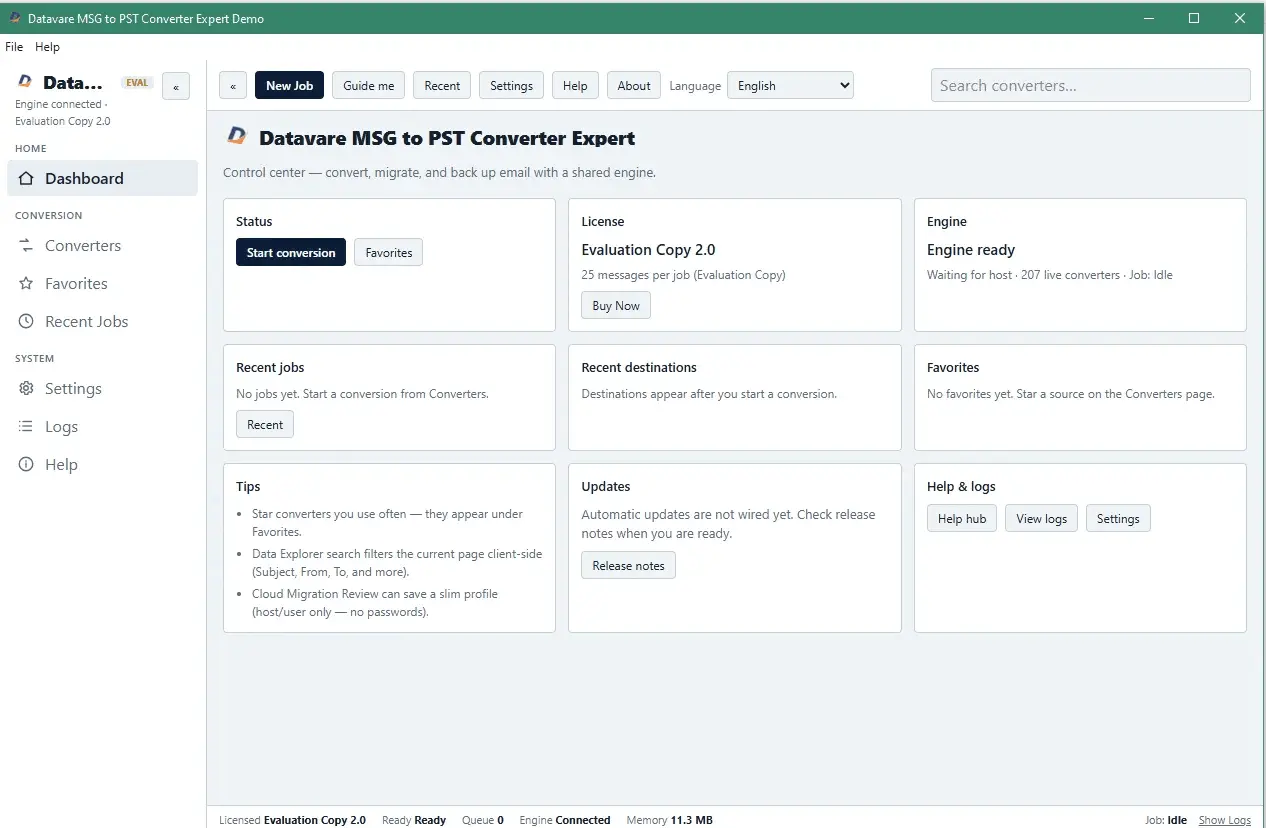Open Release notes in the Updates card
The image size is (1266, 828).
pyautogui.click(x=628, y=565)
